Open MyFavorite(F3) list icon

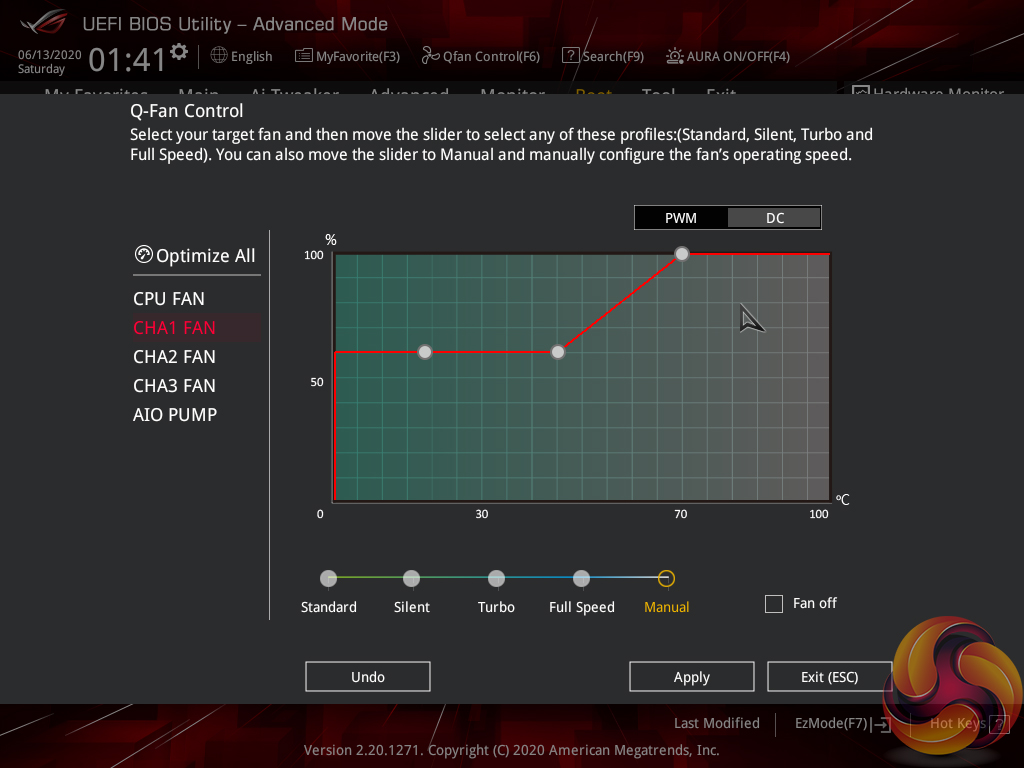point(303,56)
